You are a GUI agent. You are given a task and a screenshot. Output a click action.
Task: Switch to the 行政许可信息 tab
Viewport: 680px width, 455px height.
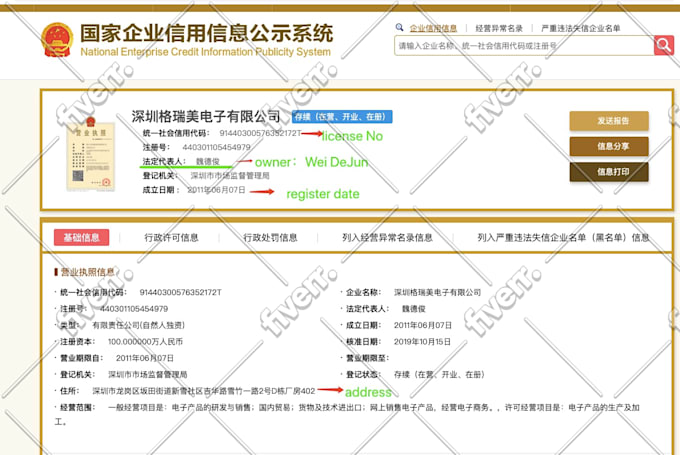tap(171, 237)
